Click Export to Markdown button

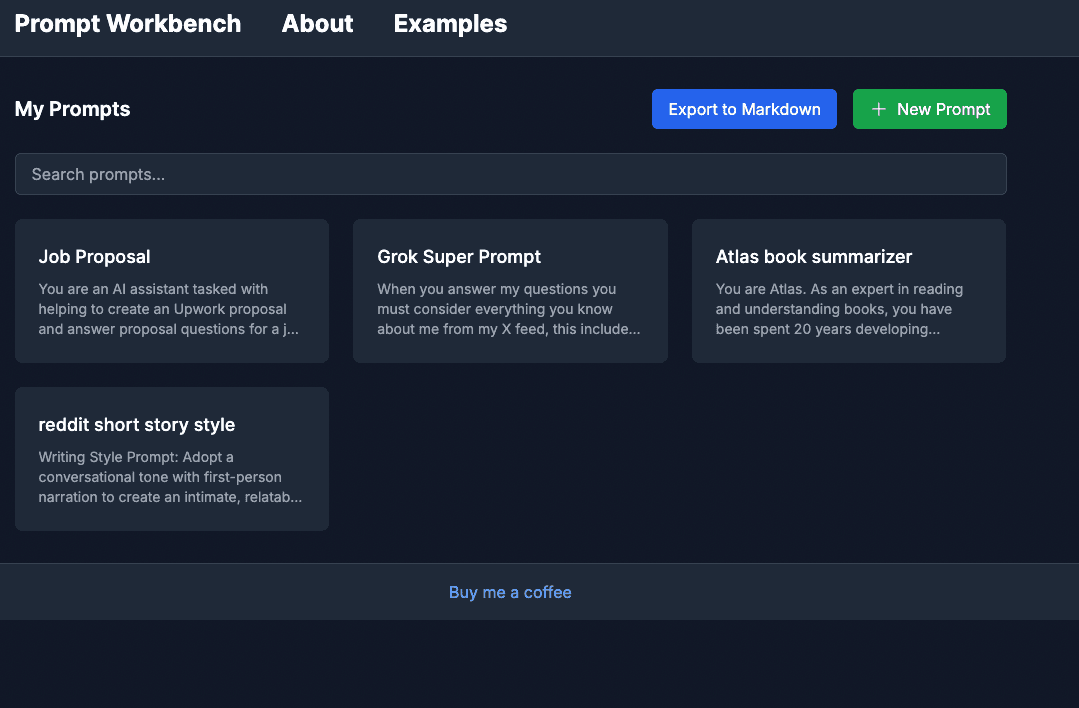tap(744, 109)
